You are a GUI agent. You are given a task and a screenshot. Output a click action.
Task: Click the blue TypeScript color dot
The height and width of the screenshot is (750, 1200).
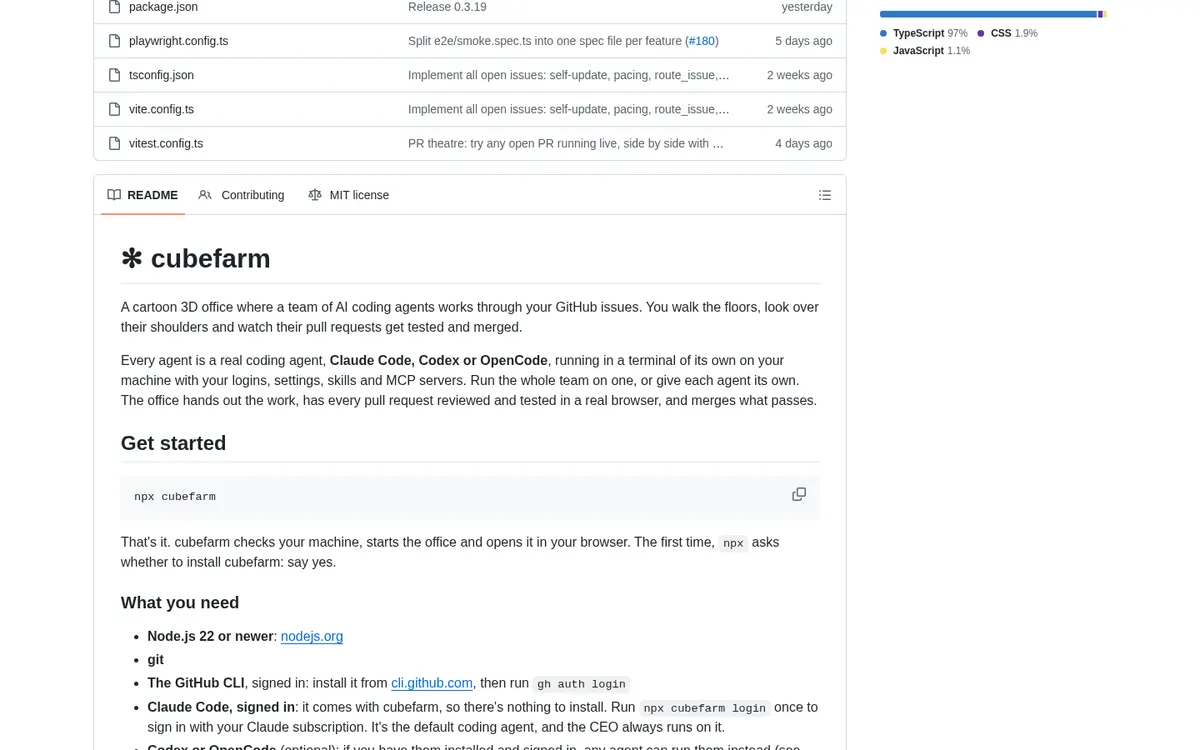point(884,33)
